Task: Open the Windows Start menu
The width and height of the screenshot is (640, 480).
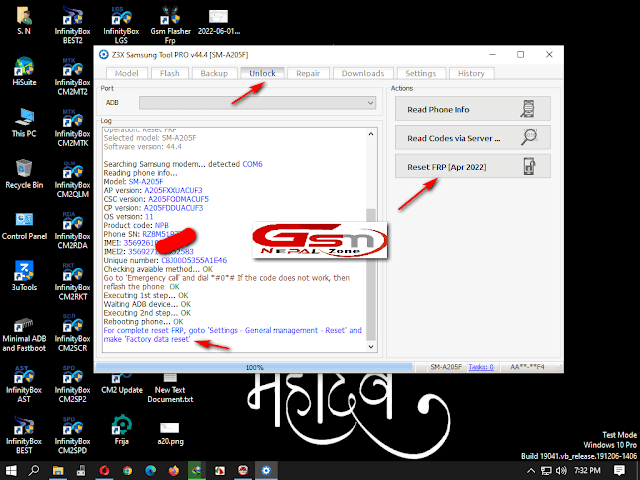Action: click(x=11, y=471)
